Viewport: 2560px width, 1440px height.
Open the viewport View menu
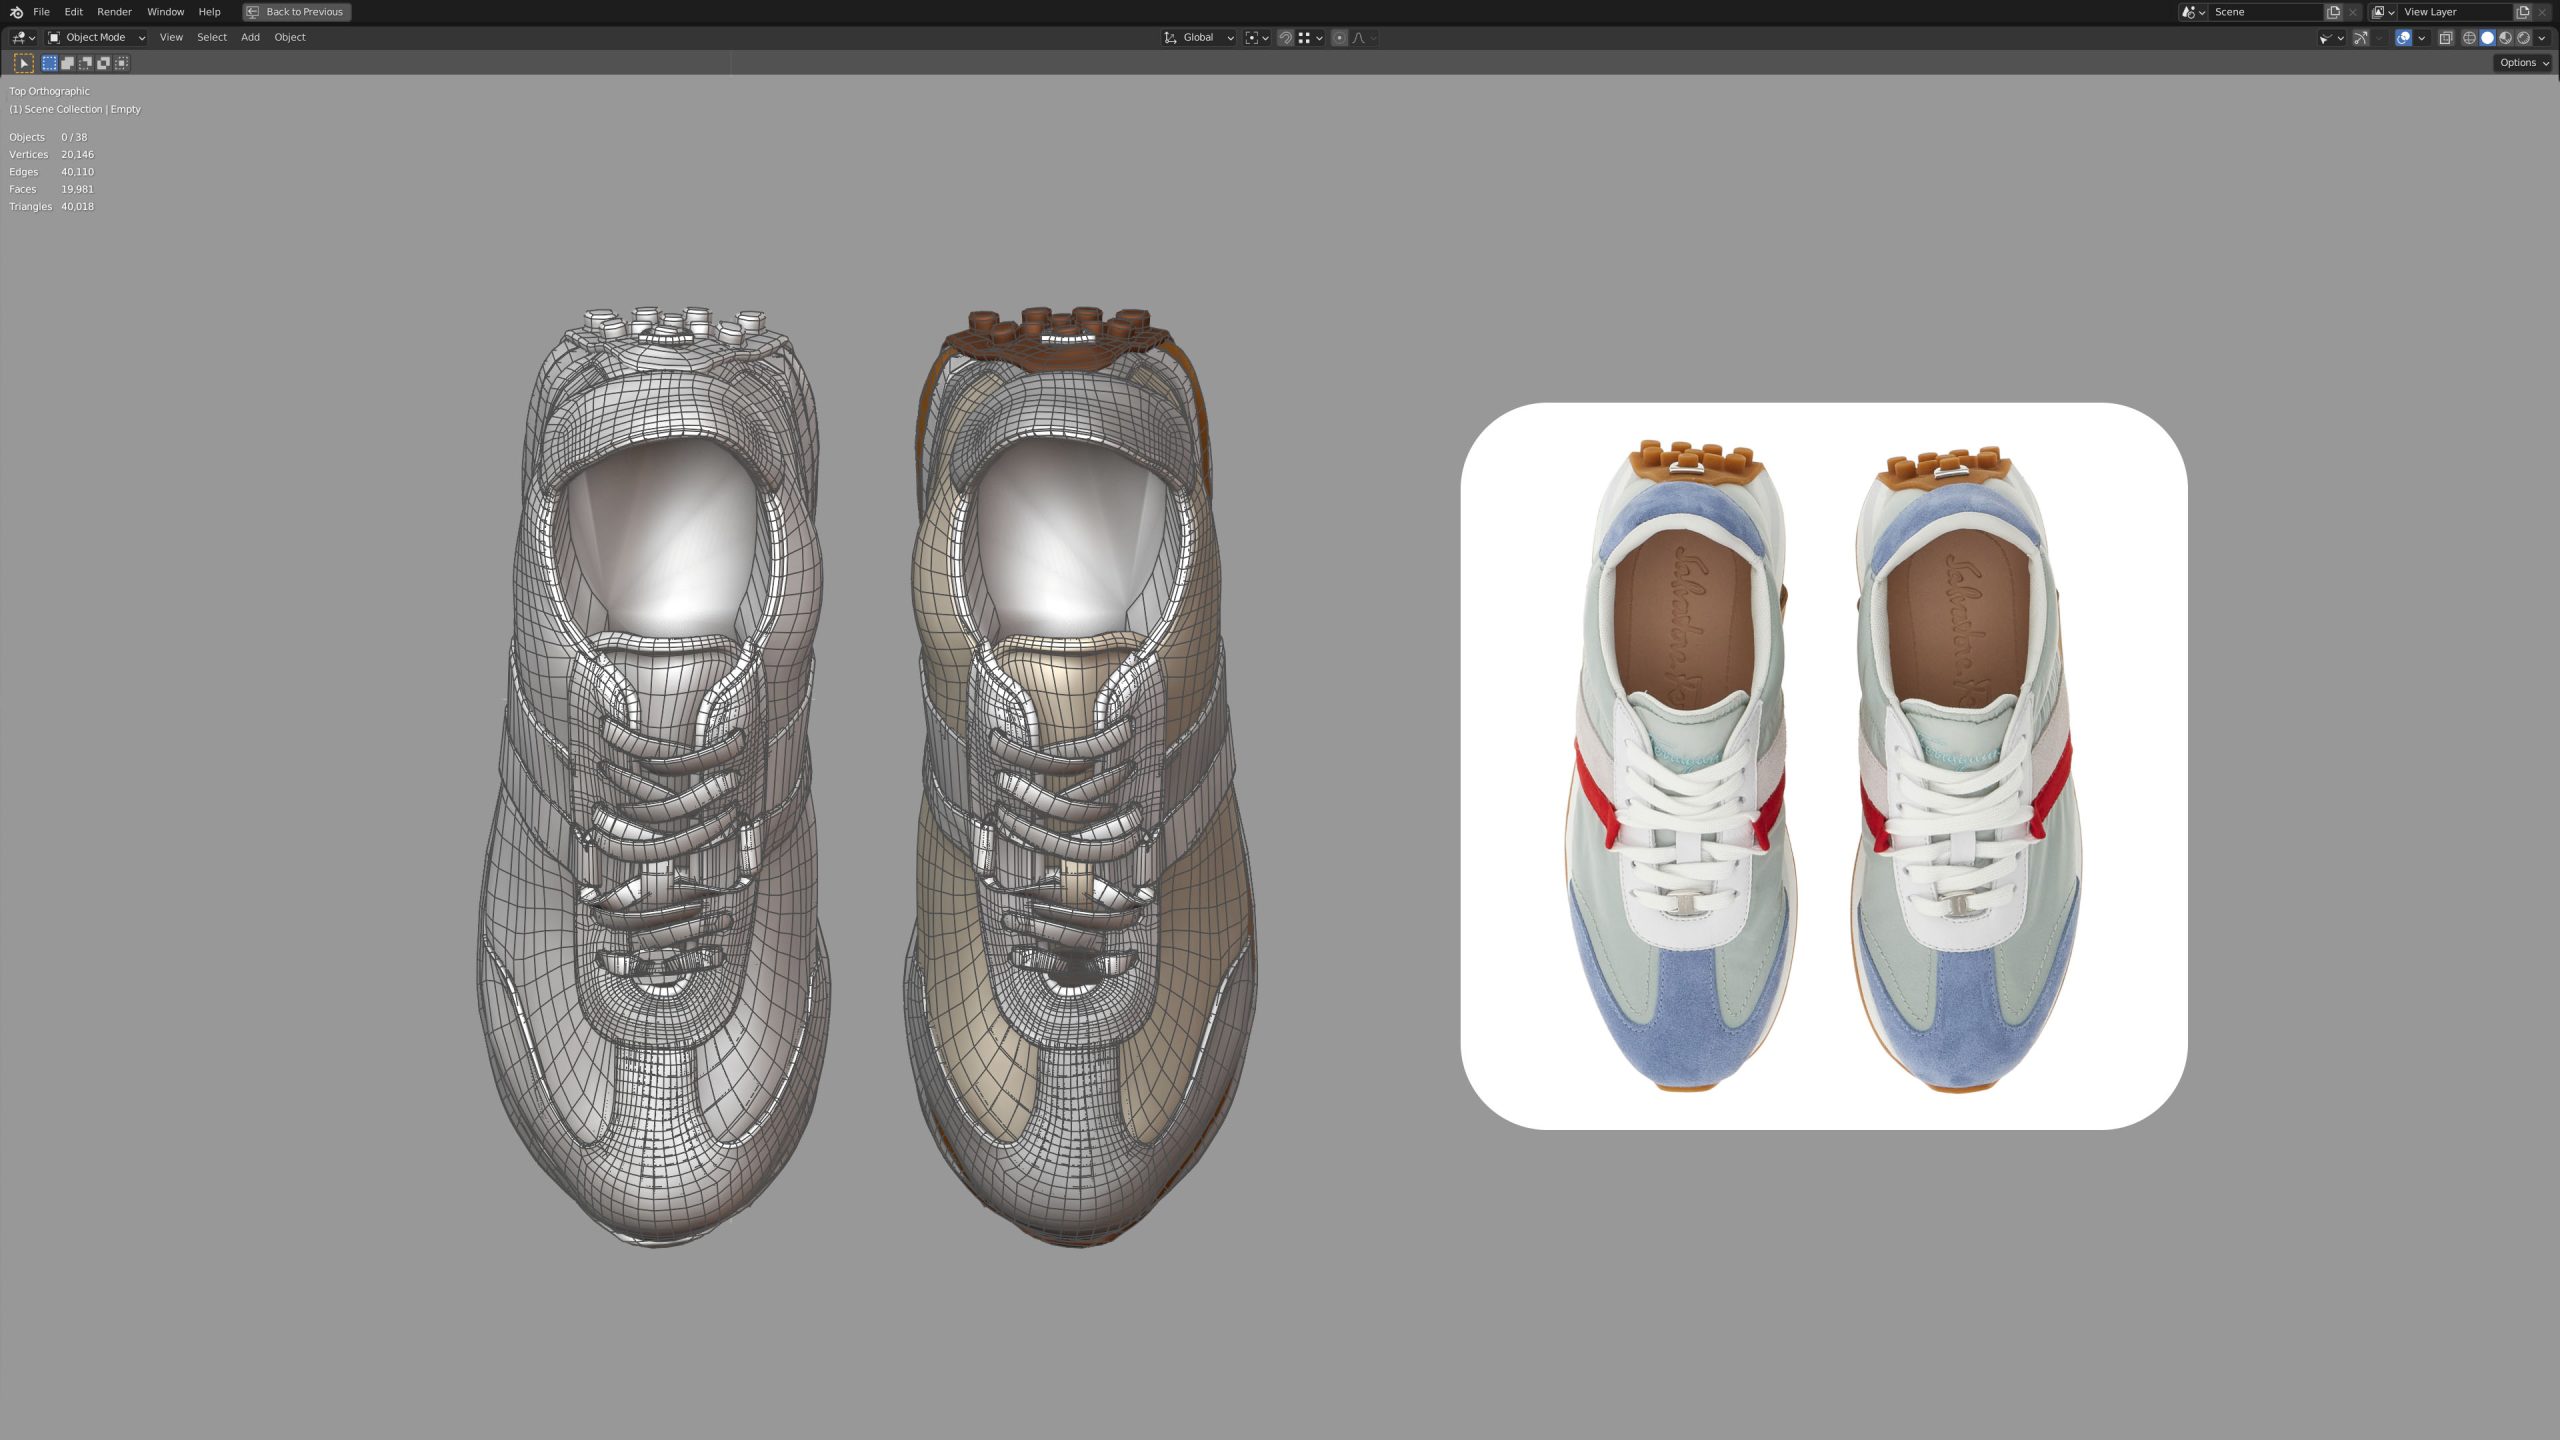[171, 37]
